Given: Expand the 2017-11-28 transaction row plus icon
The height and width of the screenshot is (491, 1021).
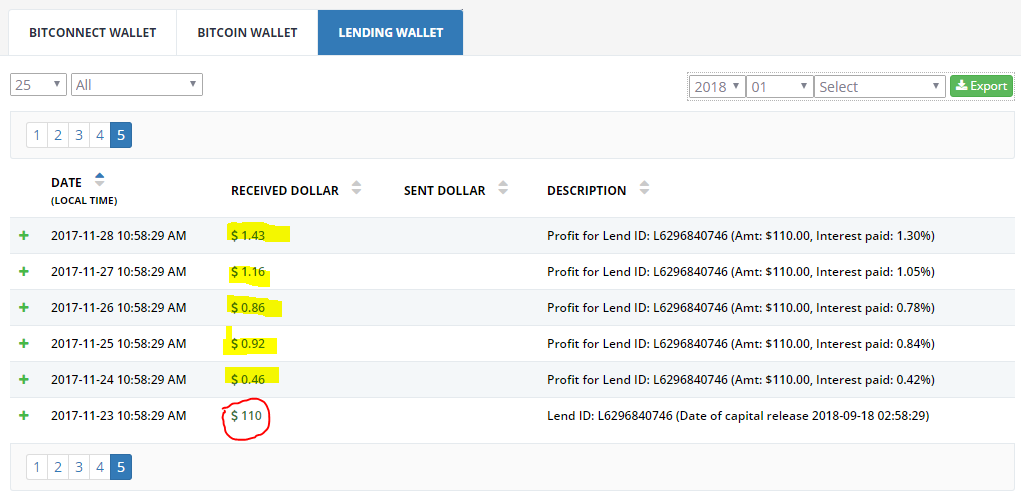Looking at the screenshot, I should click(x=24, y=236).
